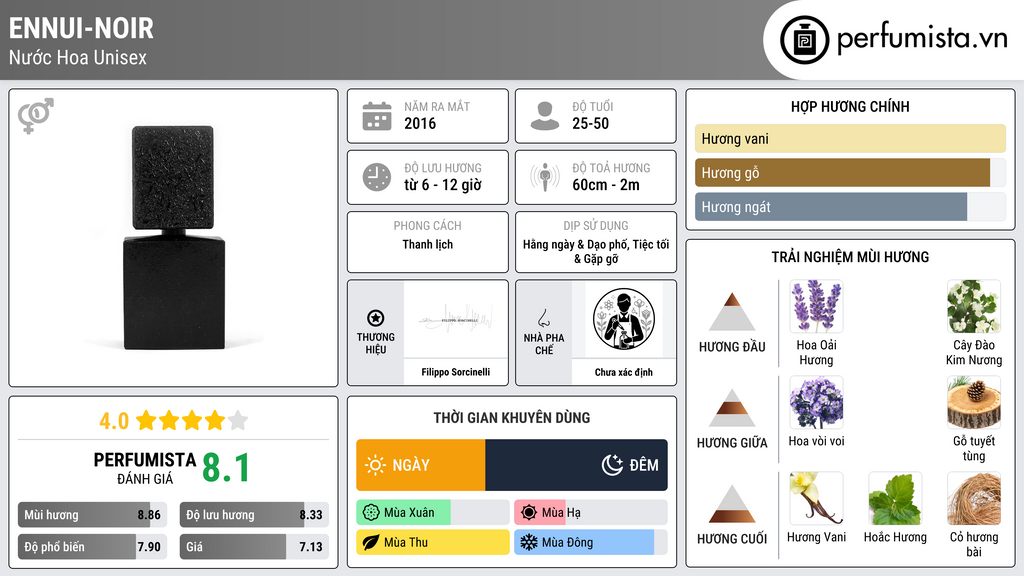Click the black Ennui-Noir perfume bottle image

pos(174,238)
